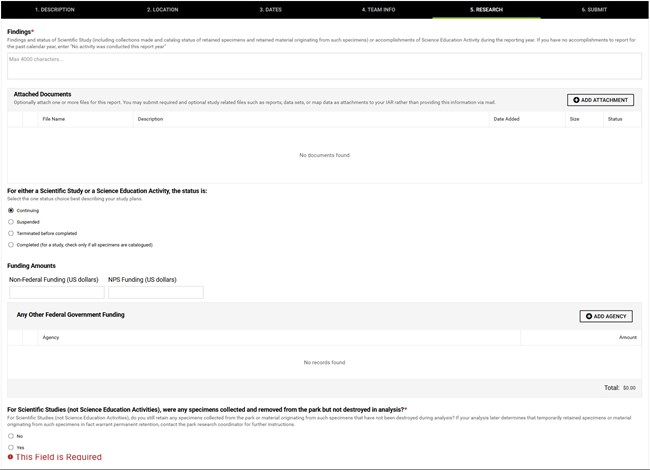Click the red error icon beside This Field is Required
This screenshot has height=470, width=650.
coord(10,457)
